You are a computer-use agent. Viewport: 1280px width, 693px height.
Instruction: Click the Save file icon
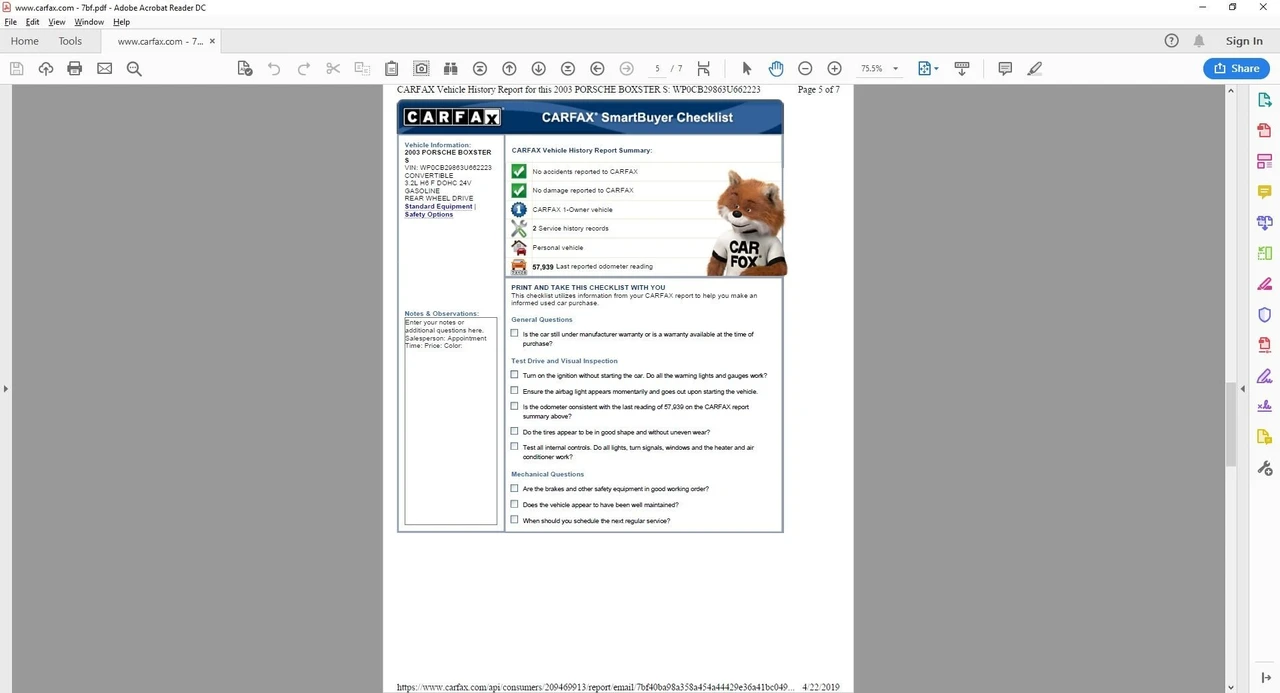click(x=16, y=68)
